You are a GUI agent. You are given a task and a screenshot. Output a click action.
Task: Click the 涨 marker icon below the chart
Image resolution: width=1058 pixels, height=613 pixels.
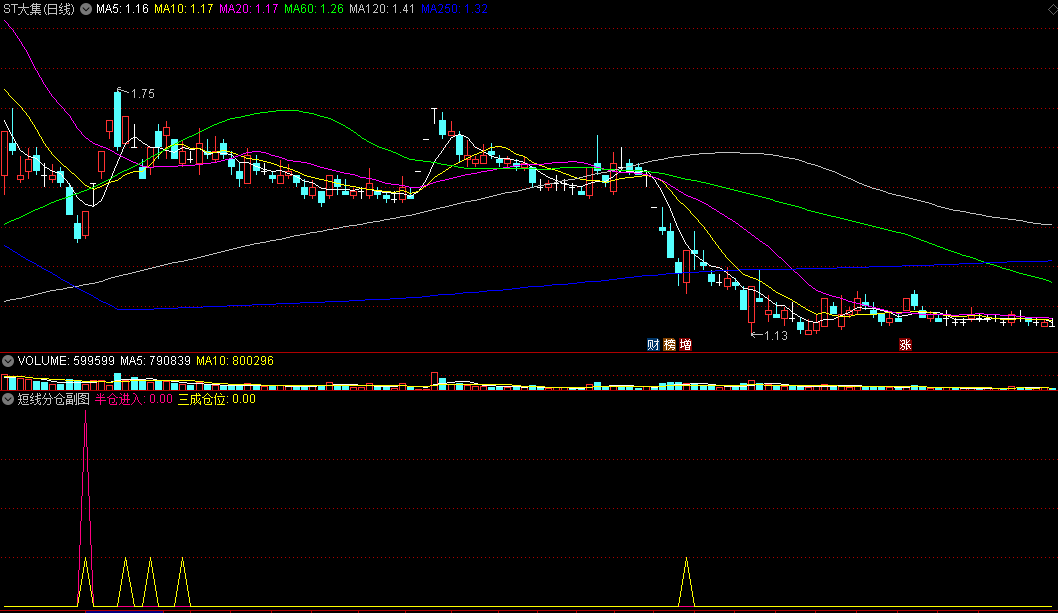[905, 345]
